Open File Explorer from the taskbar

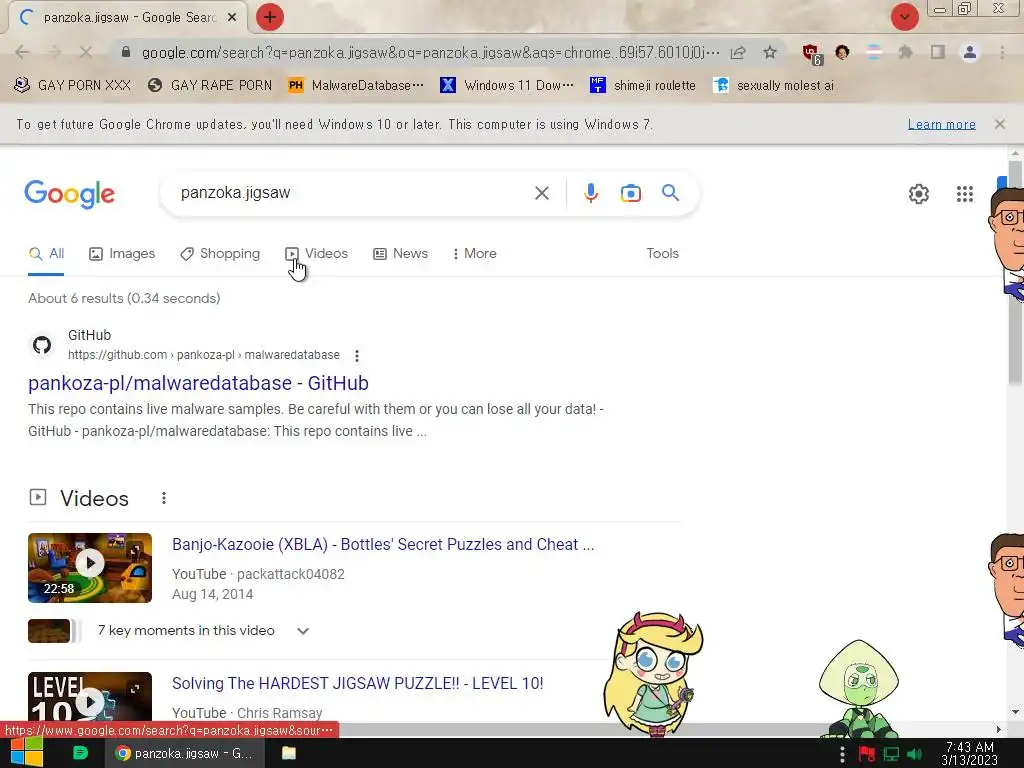[289, 753]
